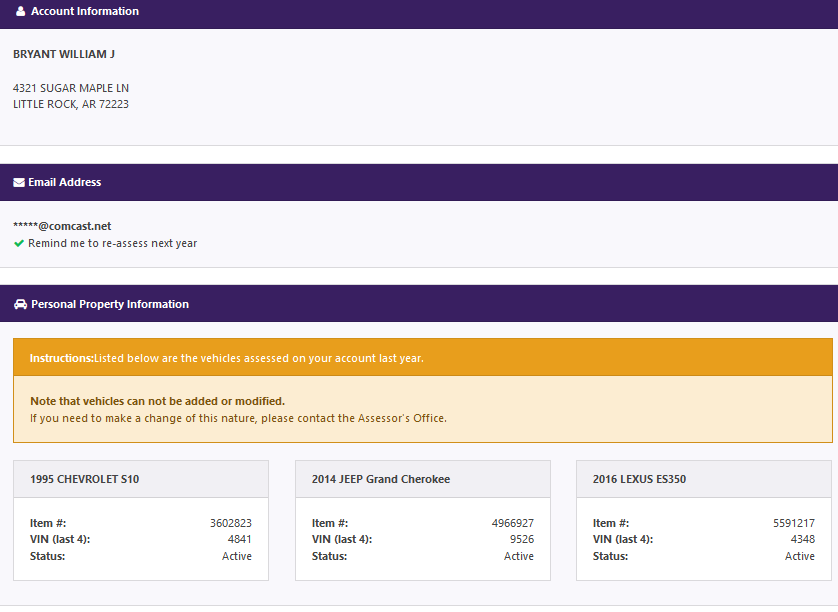
Task: Click the Email Address header text
Action: pos(65,182)
